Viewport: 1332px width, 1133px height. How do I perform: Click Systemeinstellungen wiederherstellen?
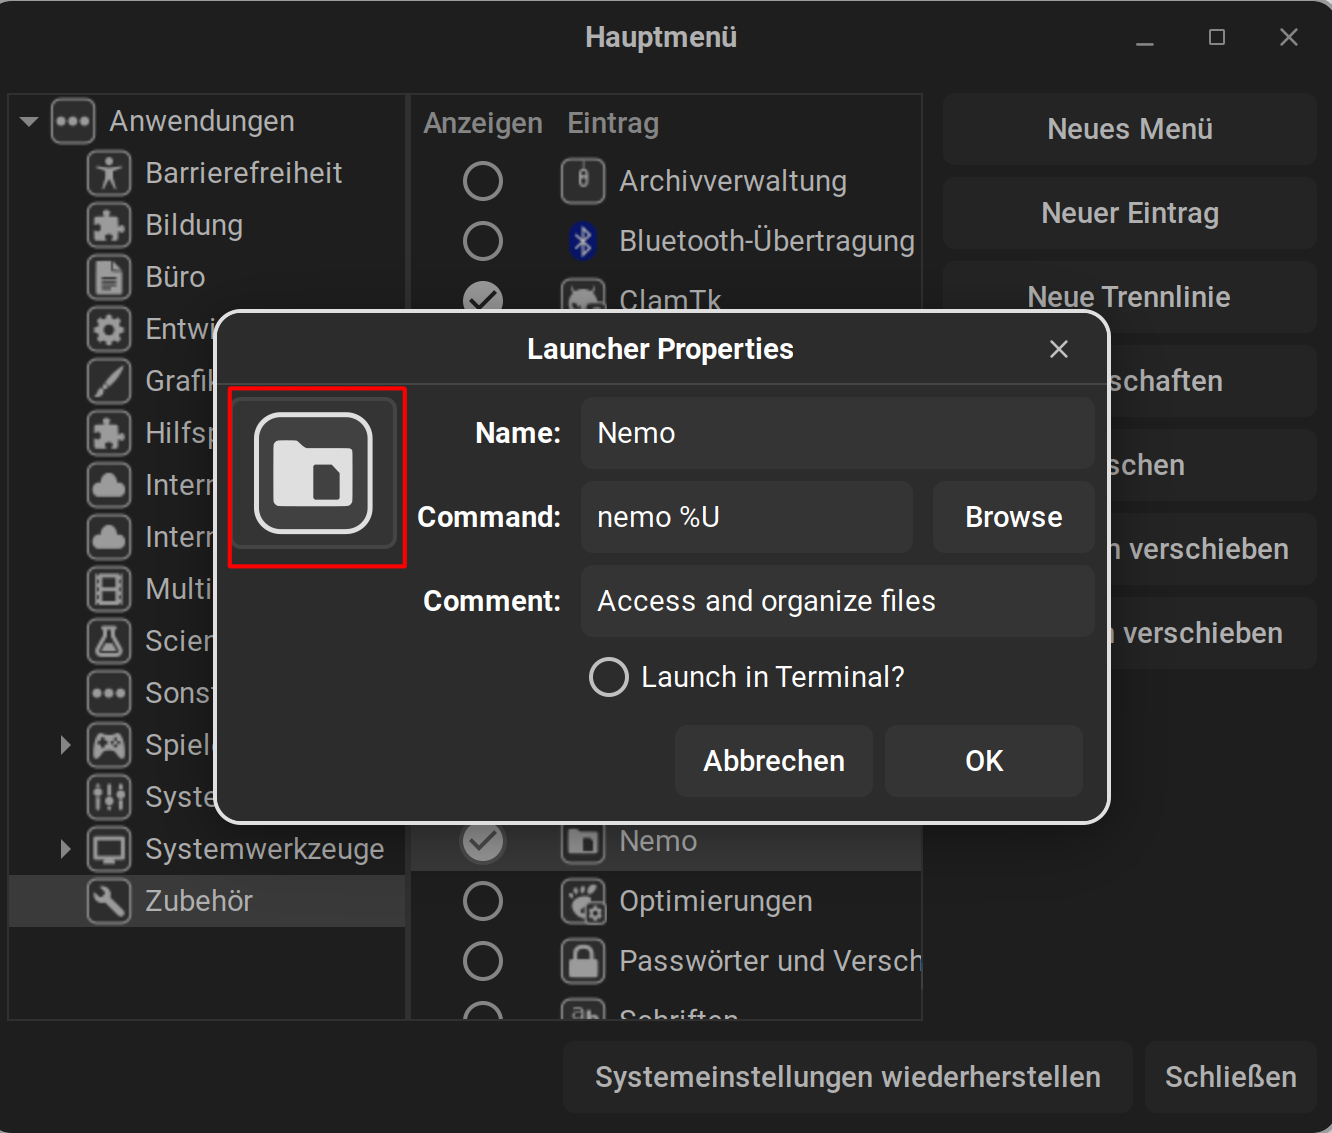click(x=848, y=1077)
